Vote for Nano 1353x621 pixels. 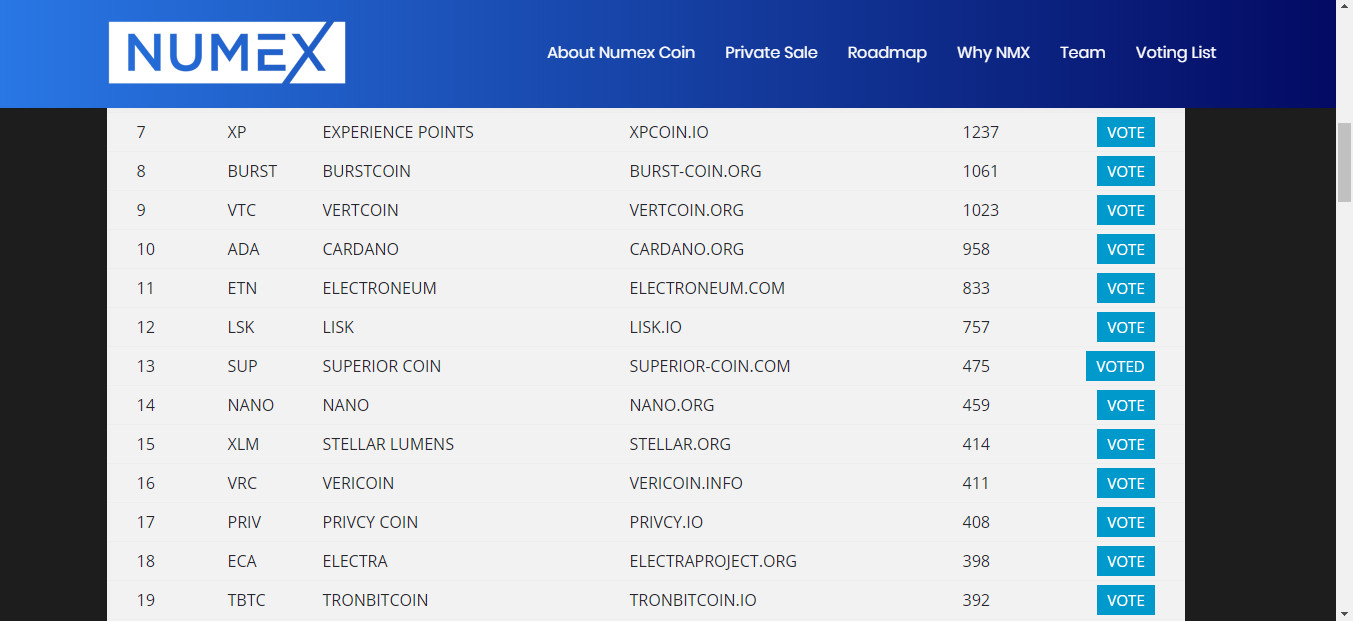pyautogui.click(x=1126, y=405)
